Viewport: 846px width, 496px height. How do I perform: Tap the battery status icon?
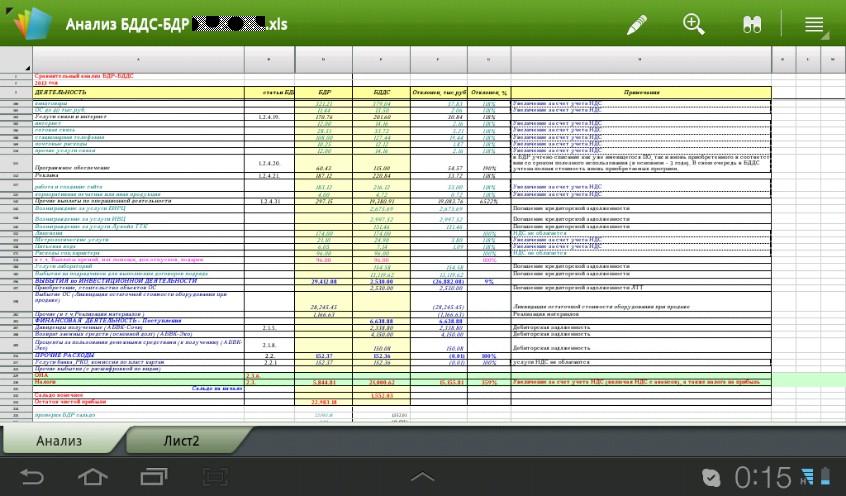coord(826,477)
